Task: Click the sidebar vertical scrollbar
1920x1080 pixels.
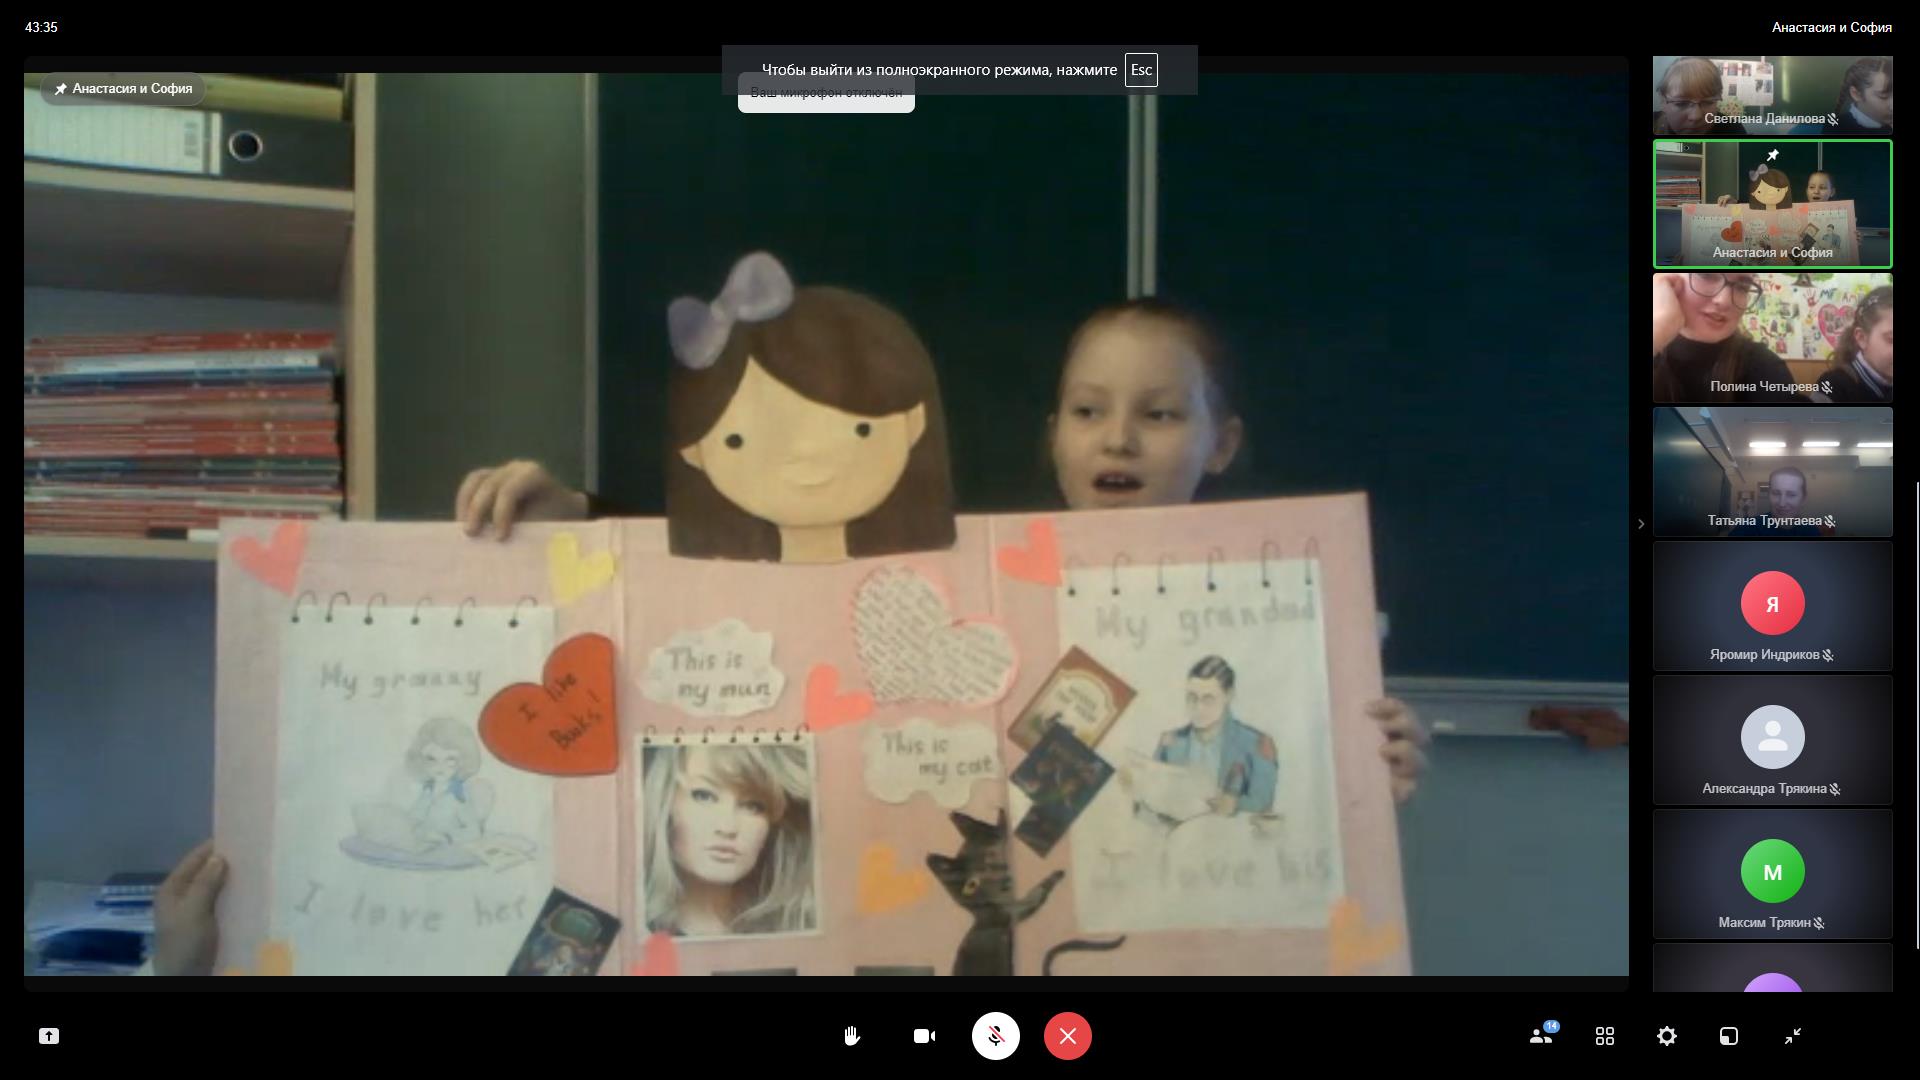Action: tap(1916, 714)
